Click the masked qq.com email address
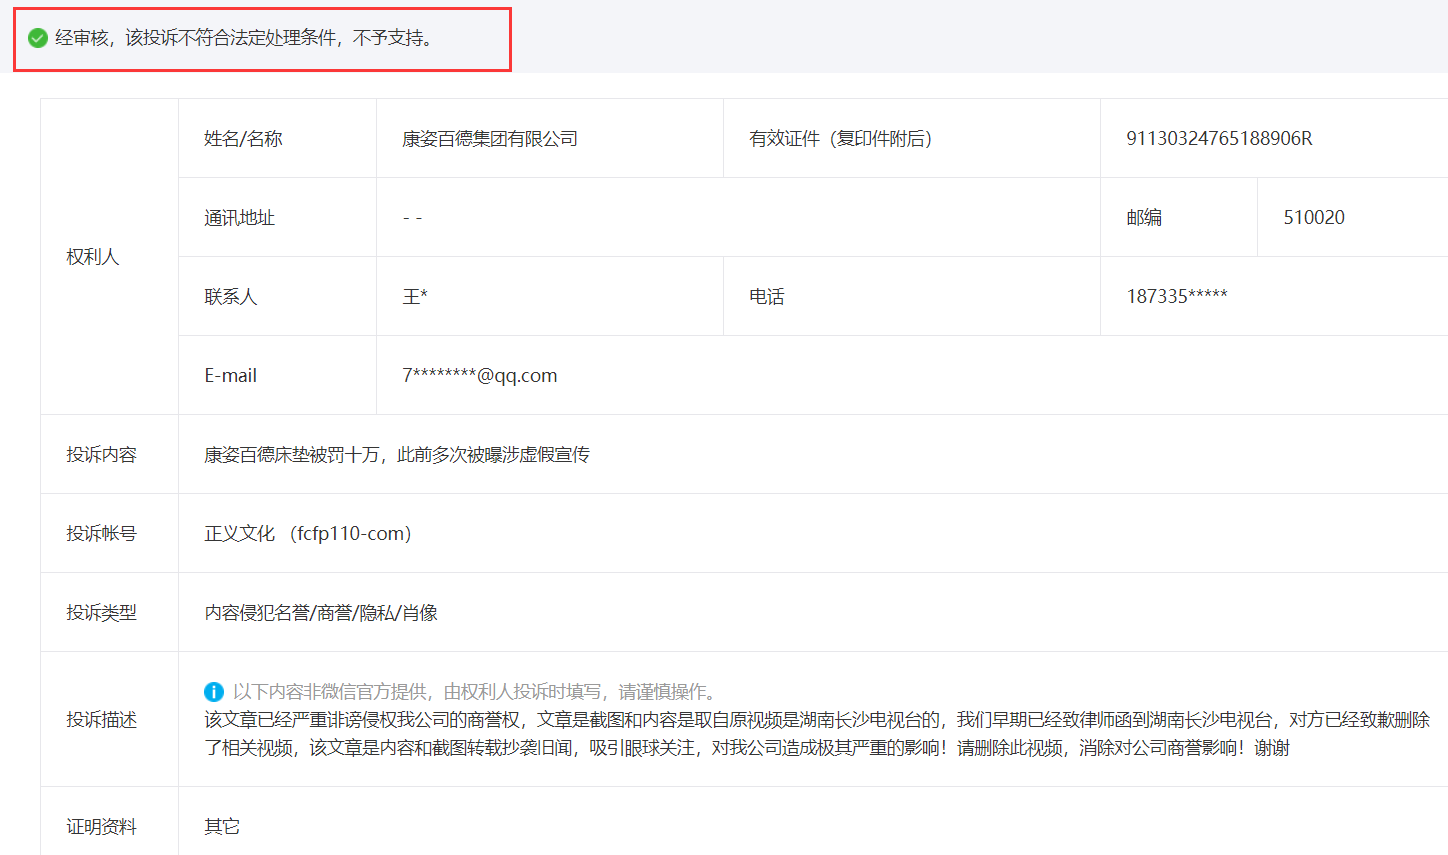 coord(480,376)
